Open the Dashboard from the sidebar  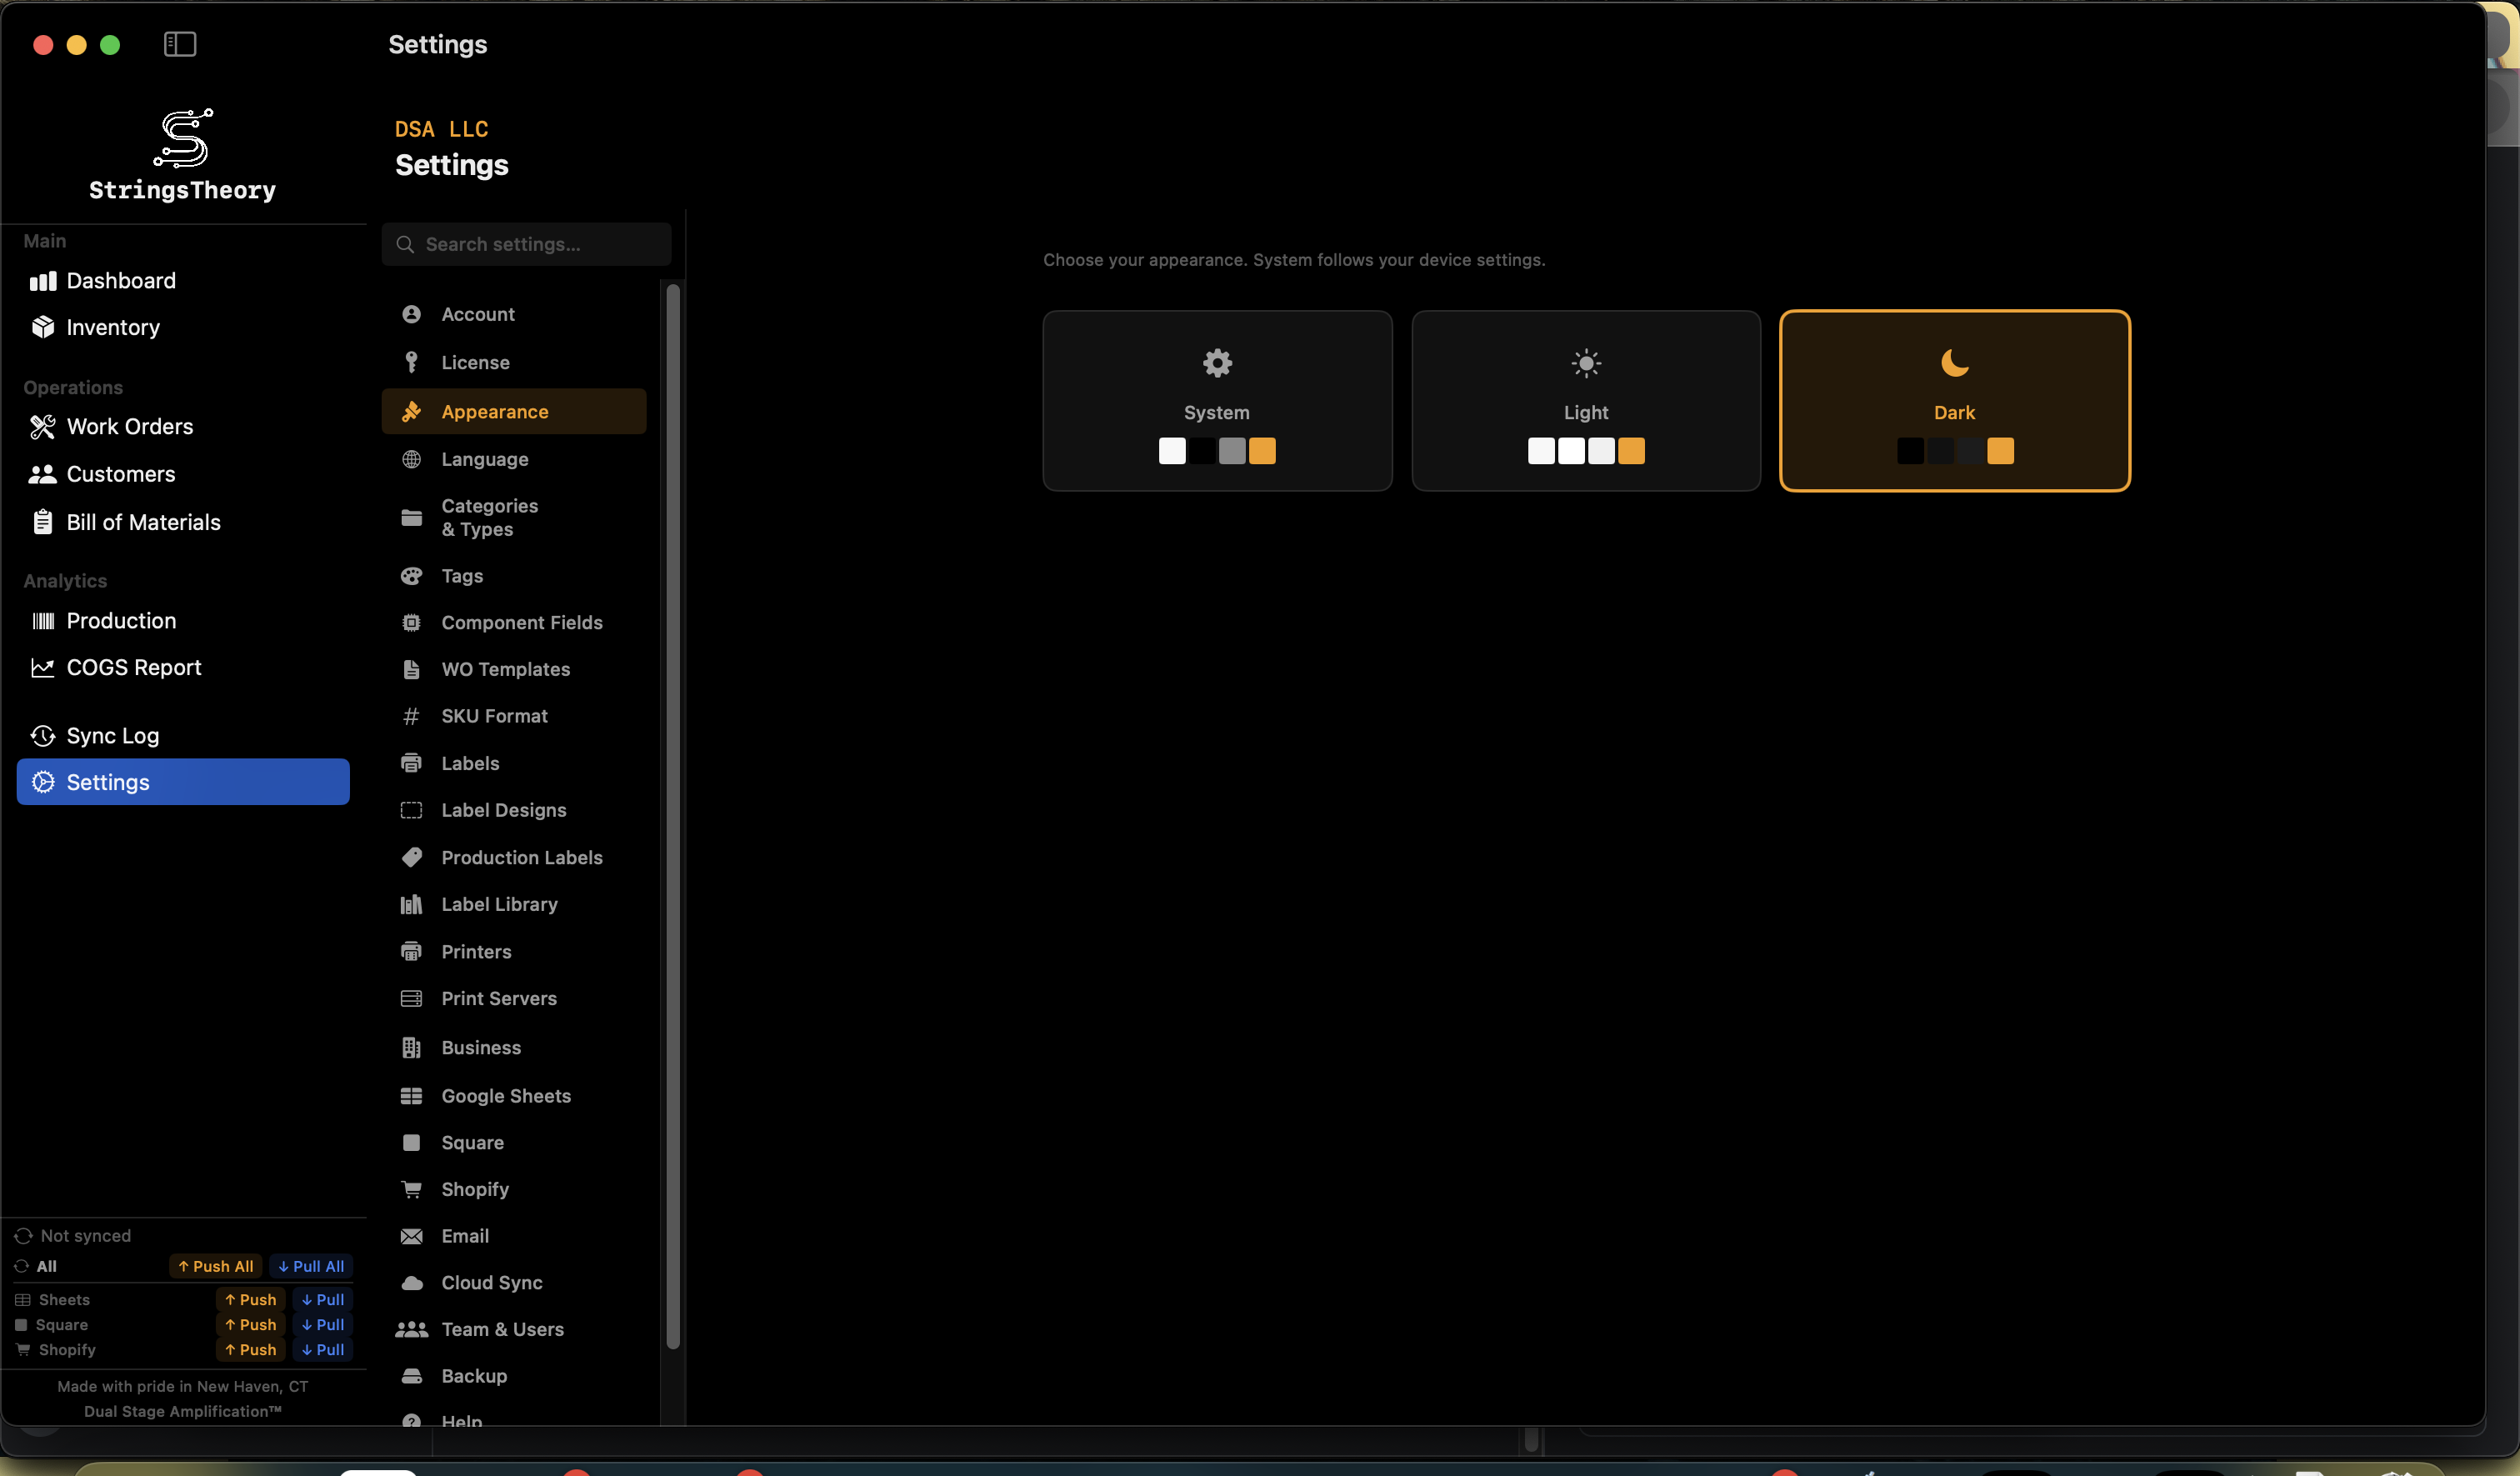tap(120, 281)
